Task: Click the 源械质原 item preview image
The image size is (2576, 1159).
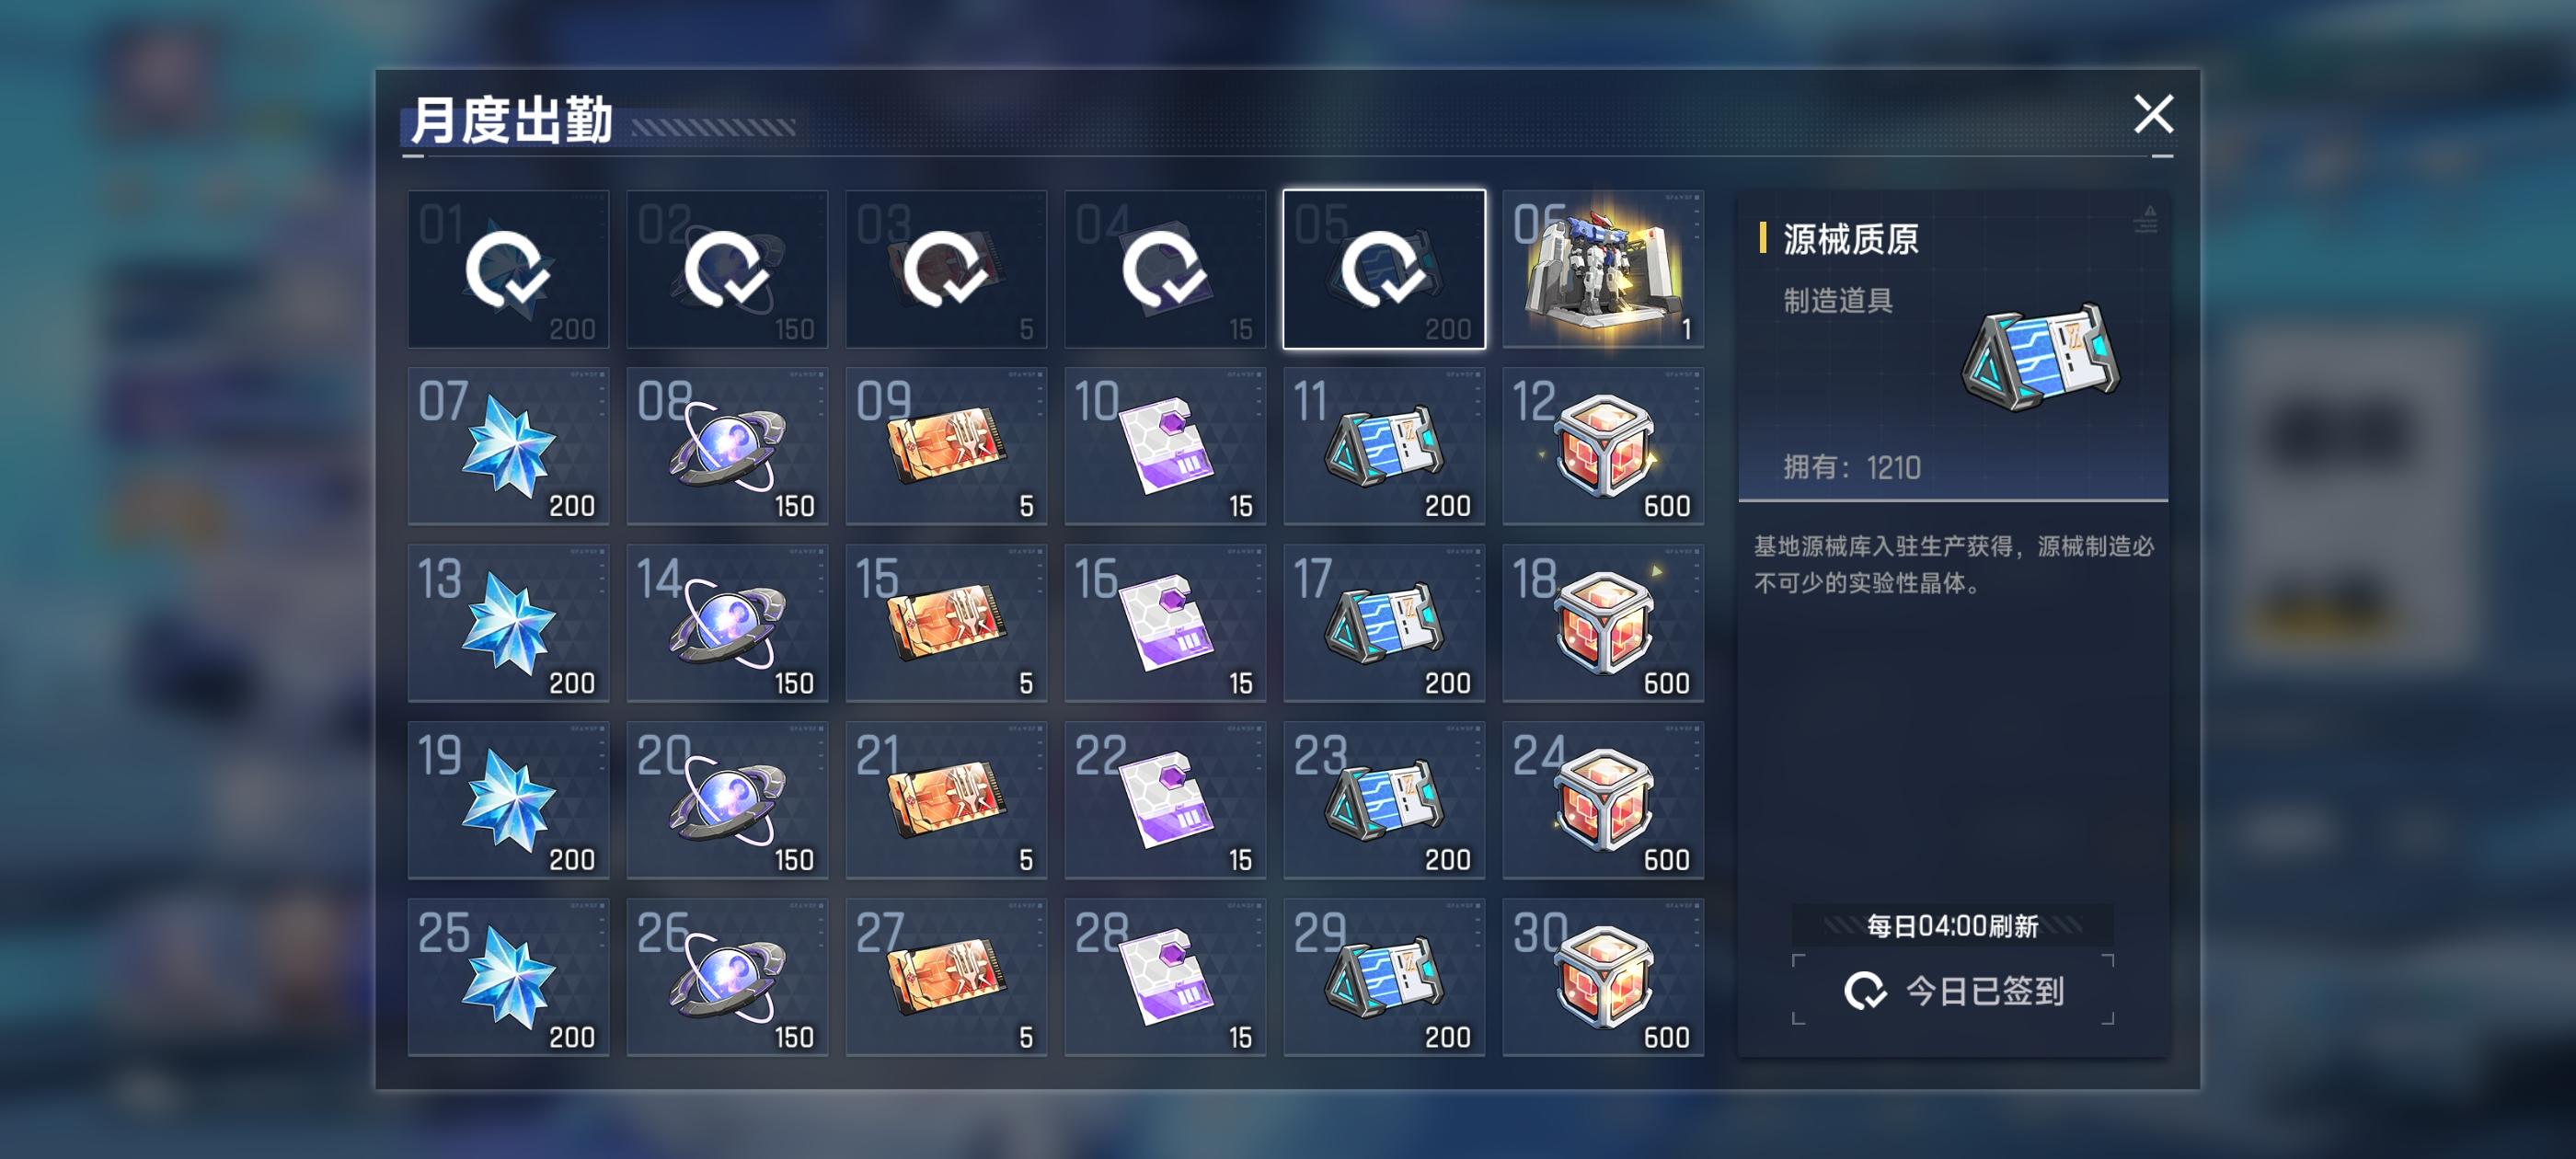Action: (x=2040, y=357)
